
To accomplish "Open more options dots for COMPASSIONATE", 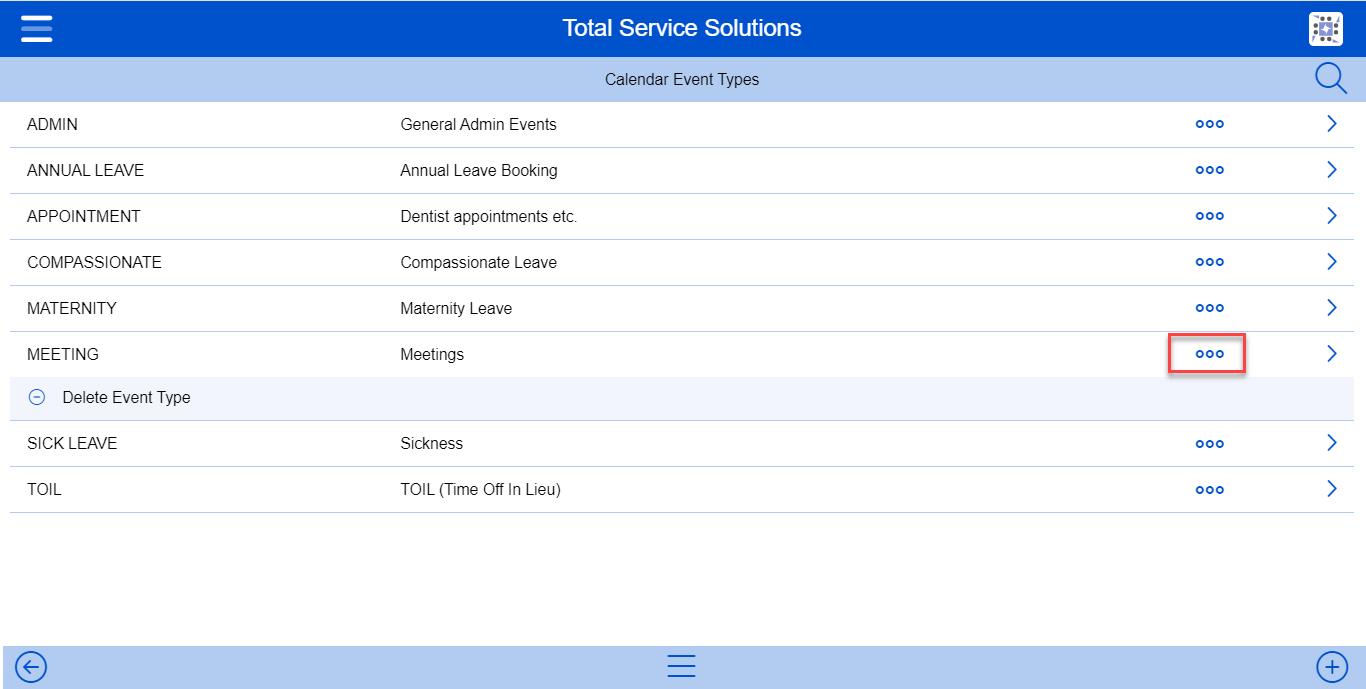I will point(1210,262).
